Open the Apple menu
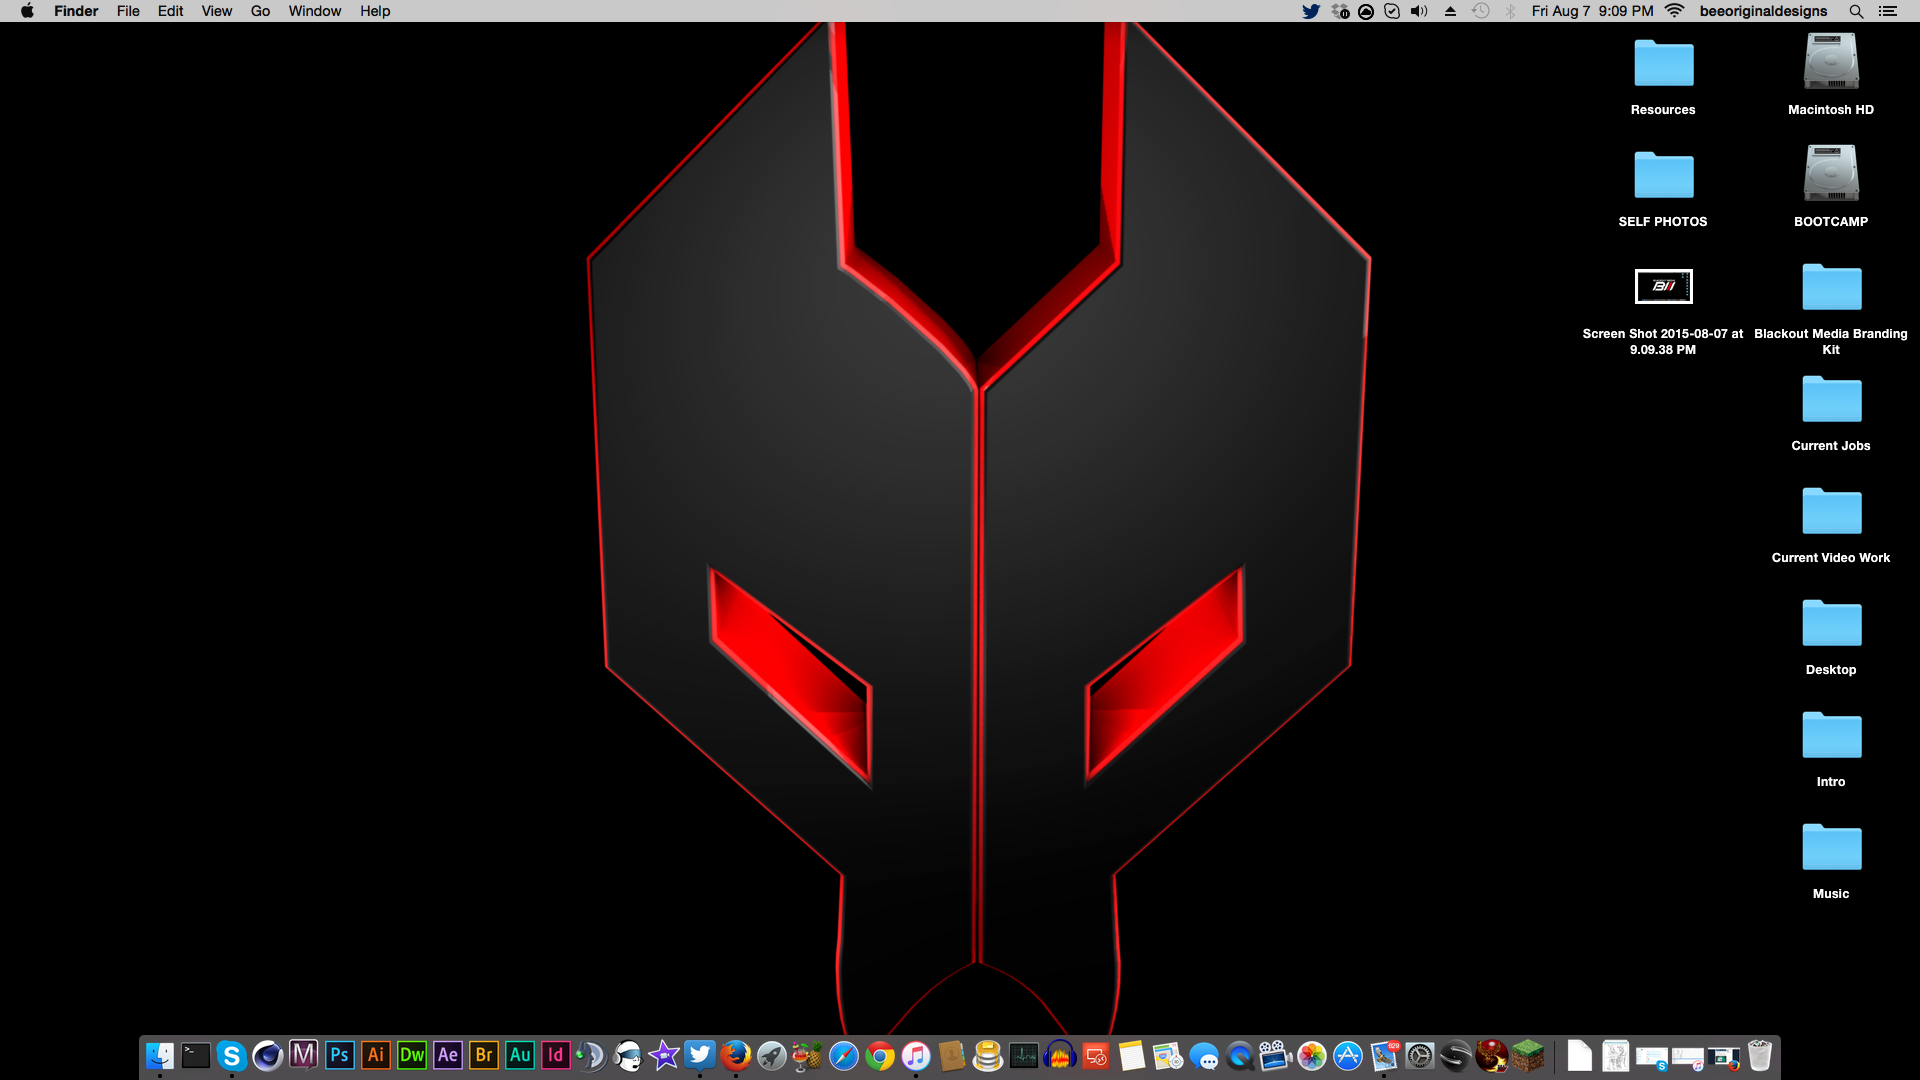Viewport: 1920px width, 1080px height. click(x=27, y=11)
